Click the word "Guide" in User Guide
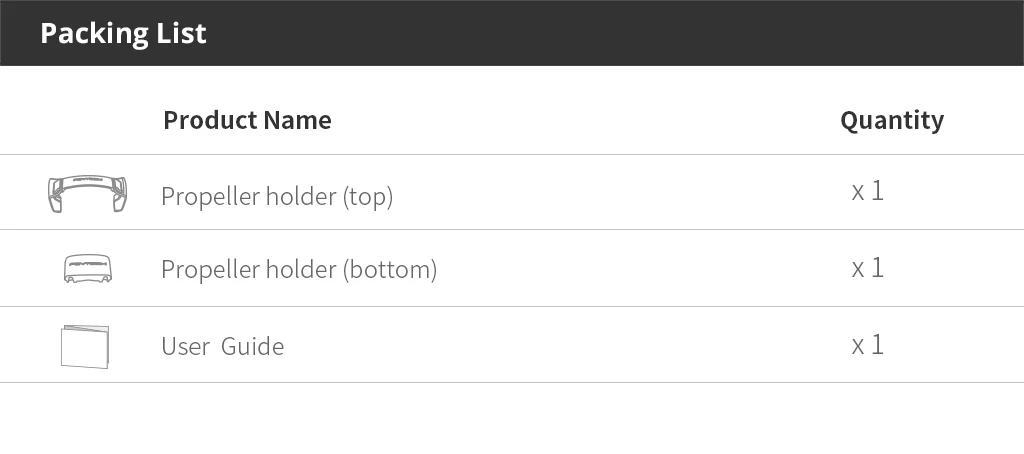1024x454 pixels. 252,346
